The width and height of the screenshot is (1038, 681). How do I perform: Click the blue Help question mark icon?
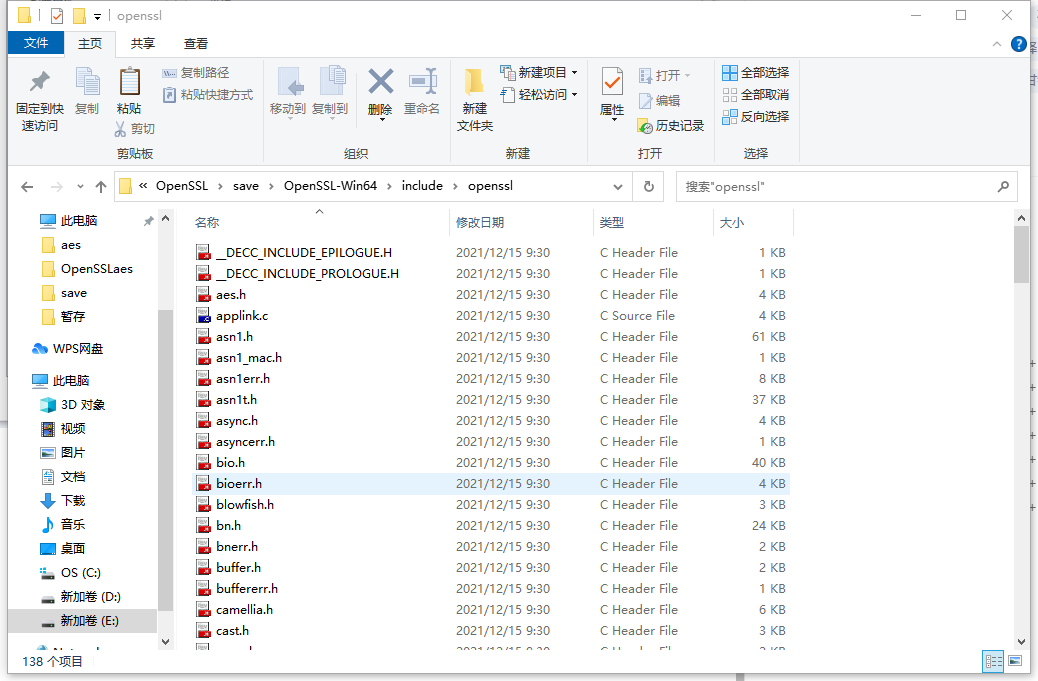pyautogui.click(x=1018, y=44)
